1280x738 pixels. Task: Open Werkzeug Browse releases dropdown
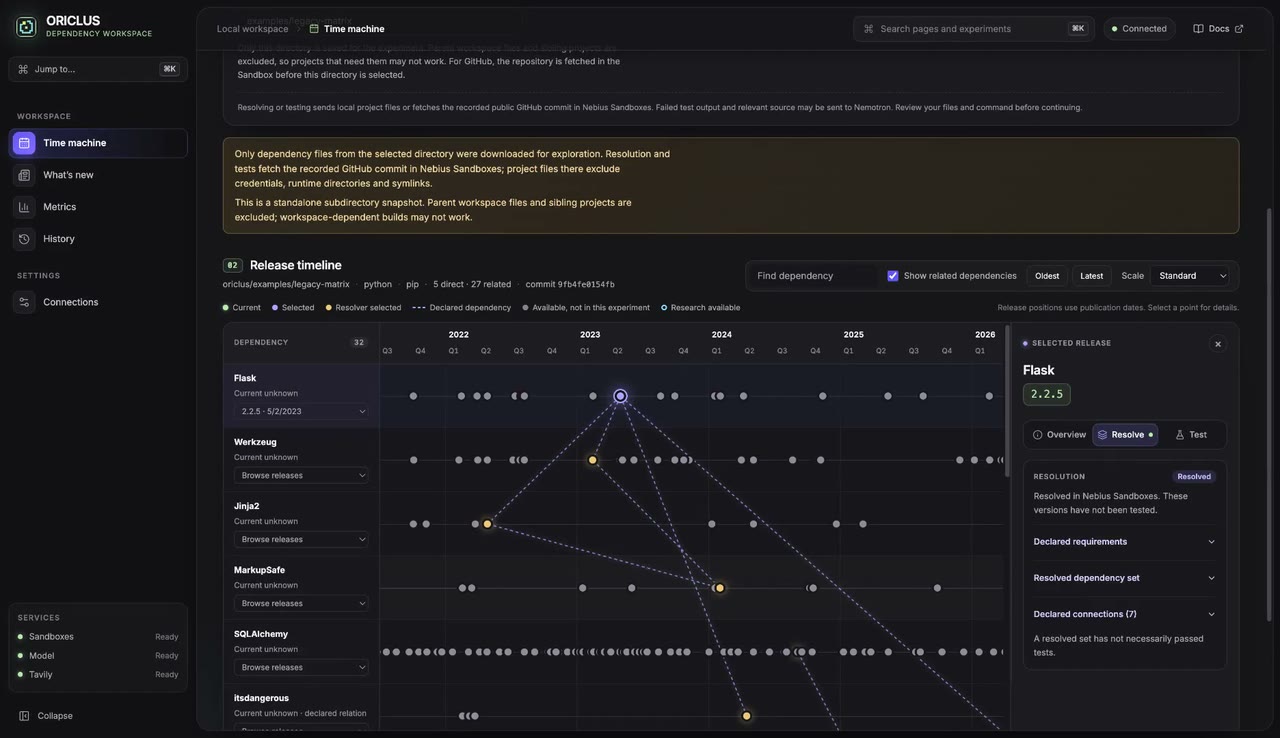point(301,475)
